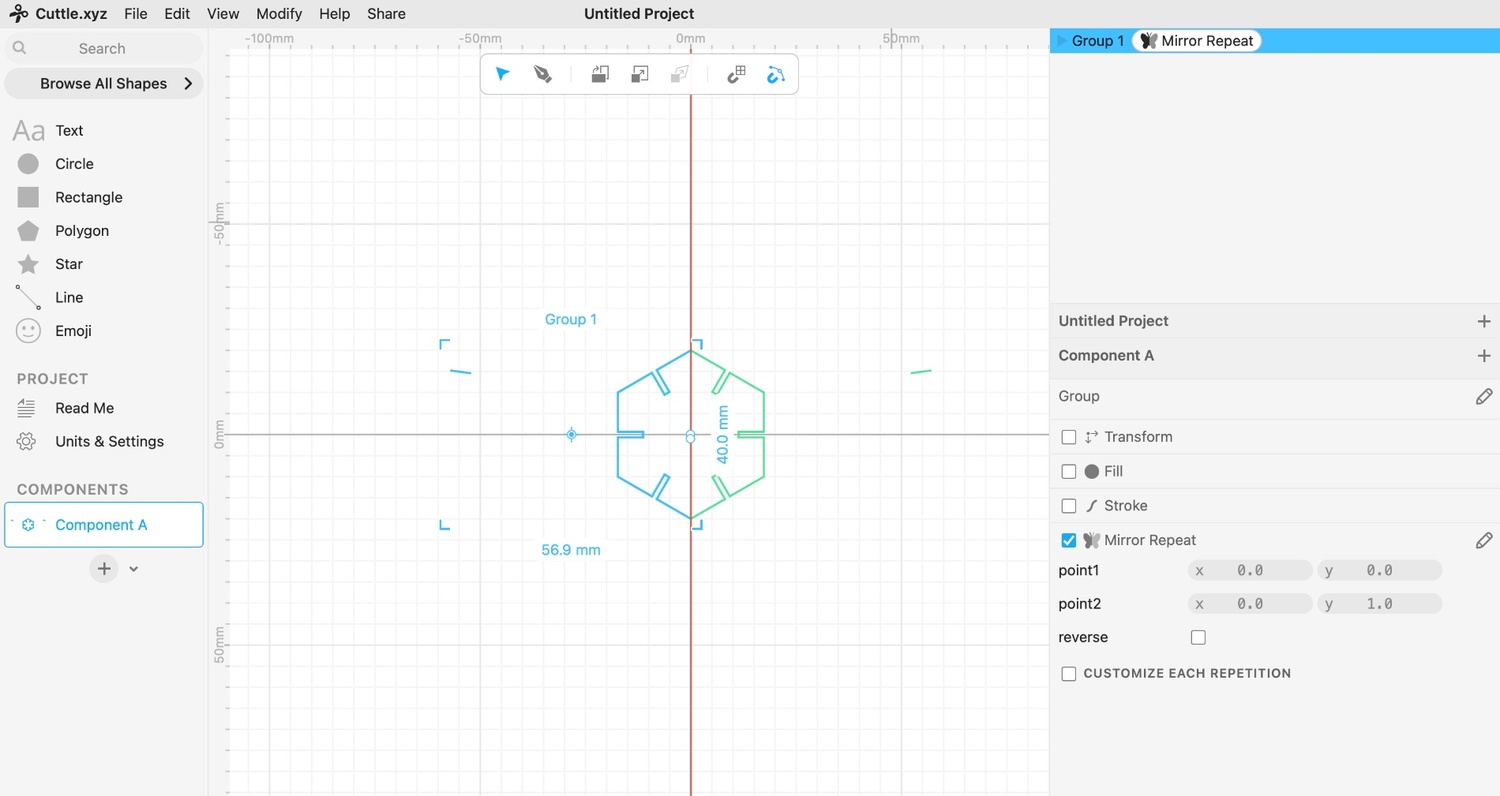Screen dimensions: 1500x796
Task: Click the Star shape icon
Action: pos(28,264)
